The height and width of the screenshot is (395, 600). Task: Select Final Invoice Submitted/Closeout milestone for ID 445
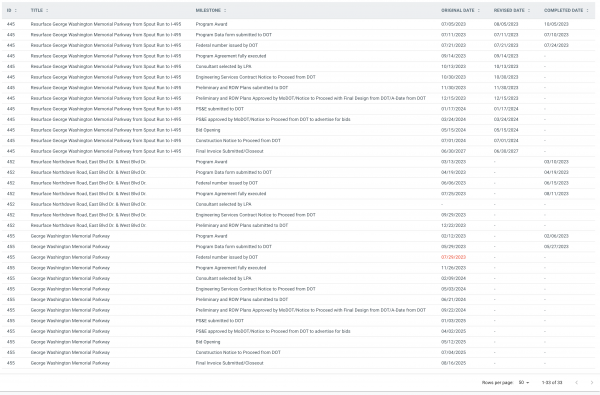(230, 151)
